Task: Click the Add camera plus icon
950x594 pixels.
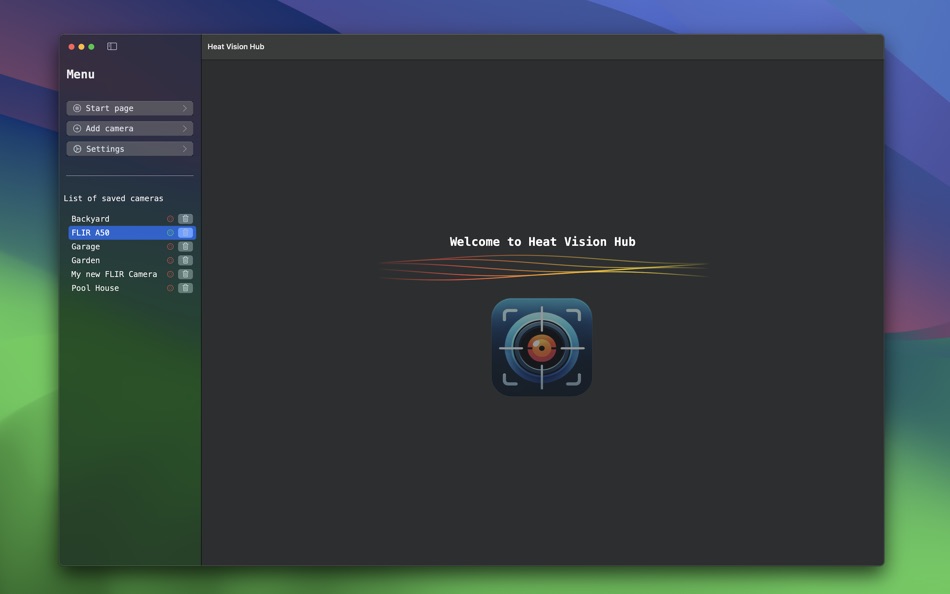Action: click(77, 128)
